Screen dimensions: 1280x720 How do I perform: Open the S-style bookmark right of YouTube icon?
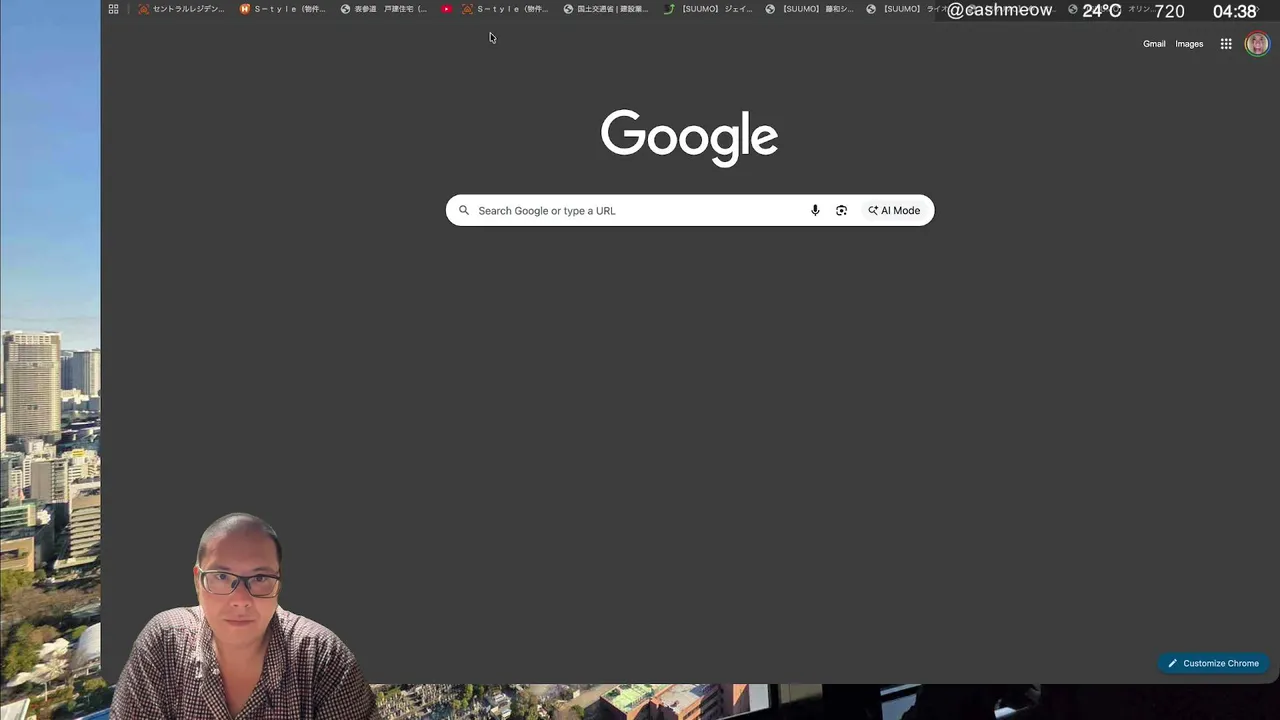[505, 9]
